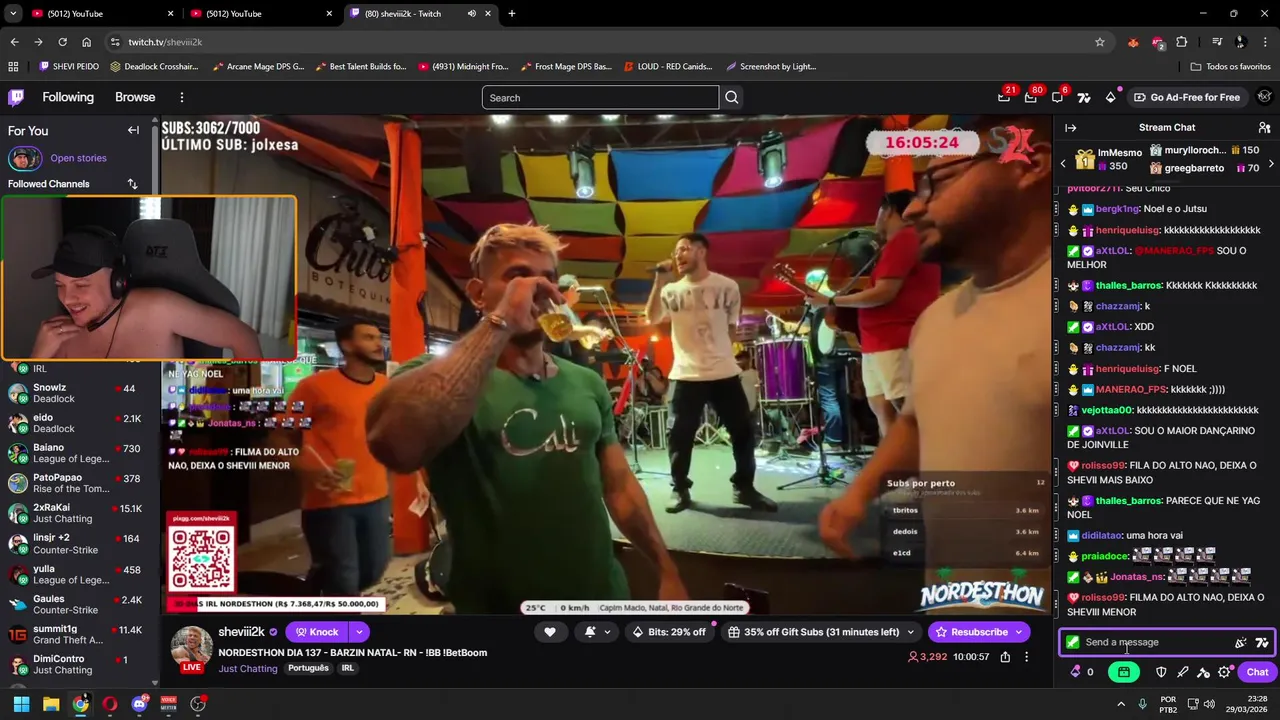Viewport: 1280px width, 720px height.
Task: Open the channel points balance
Action: tap(1082, 672)
